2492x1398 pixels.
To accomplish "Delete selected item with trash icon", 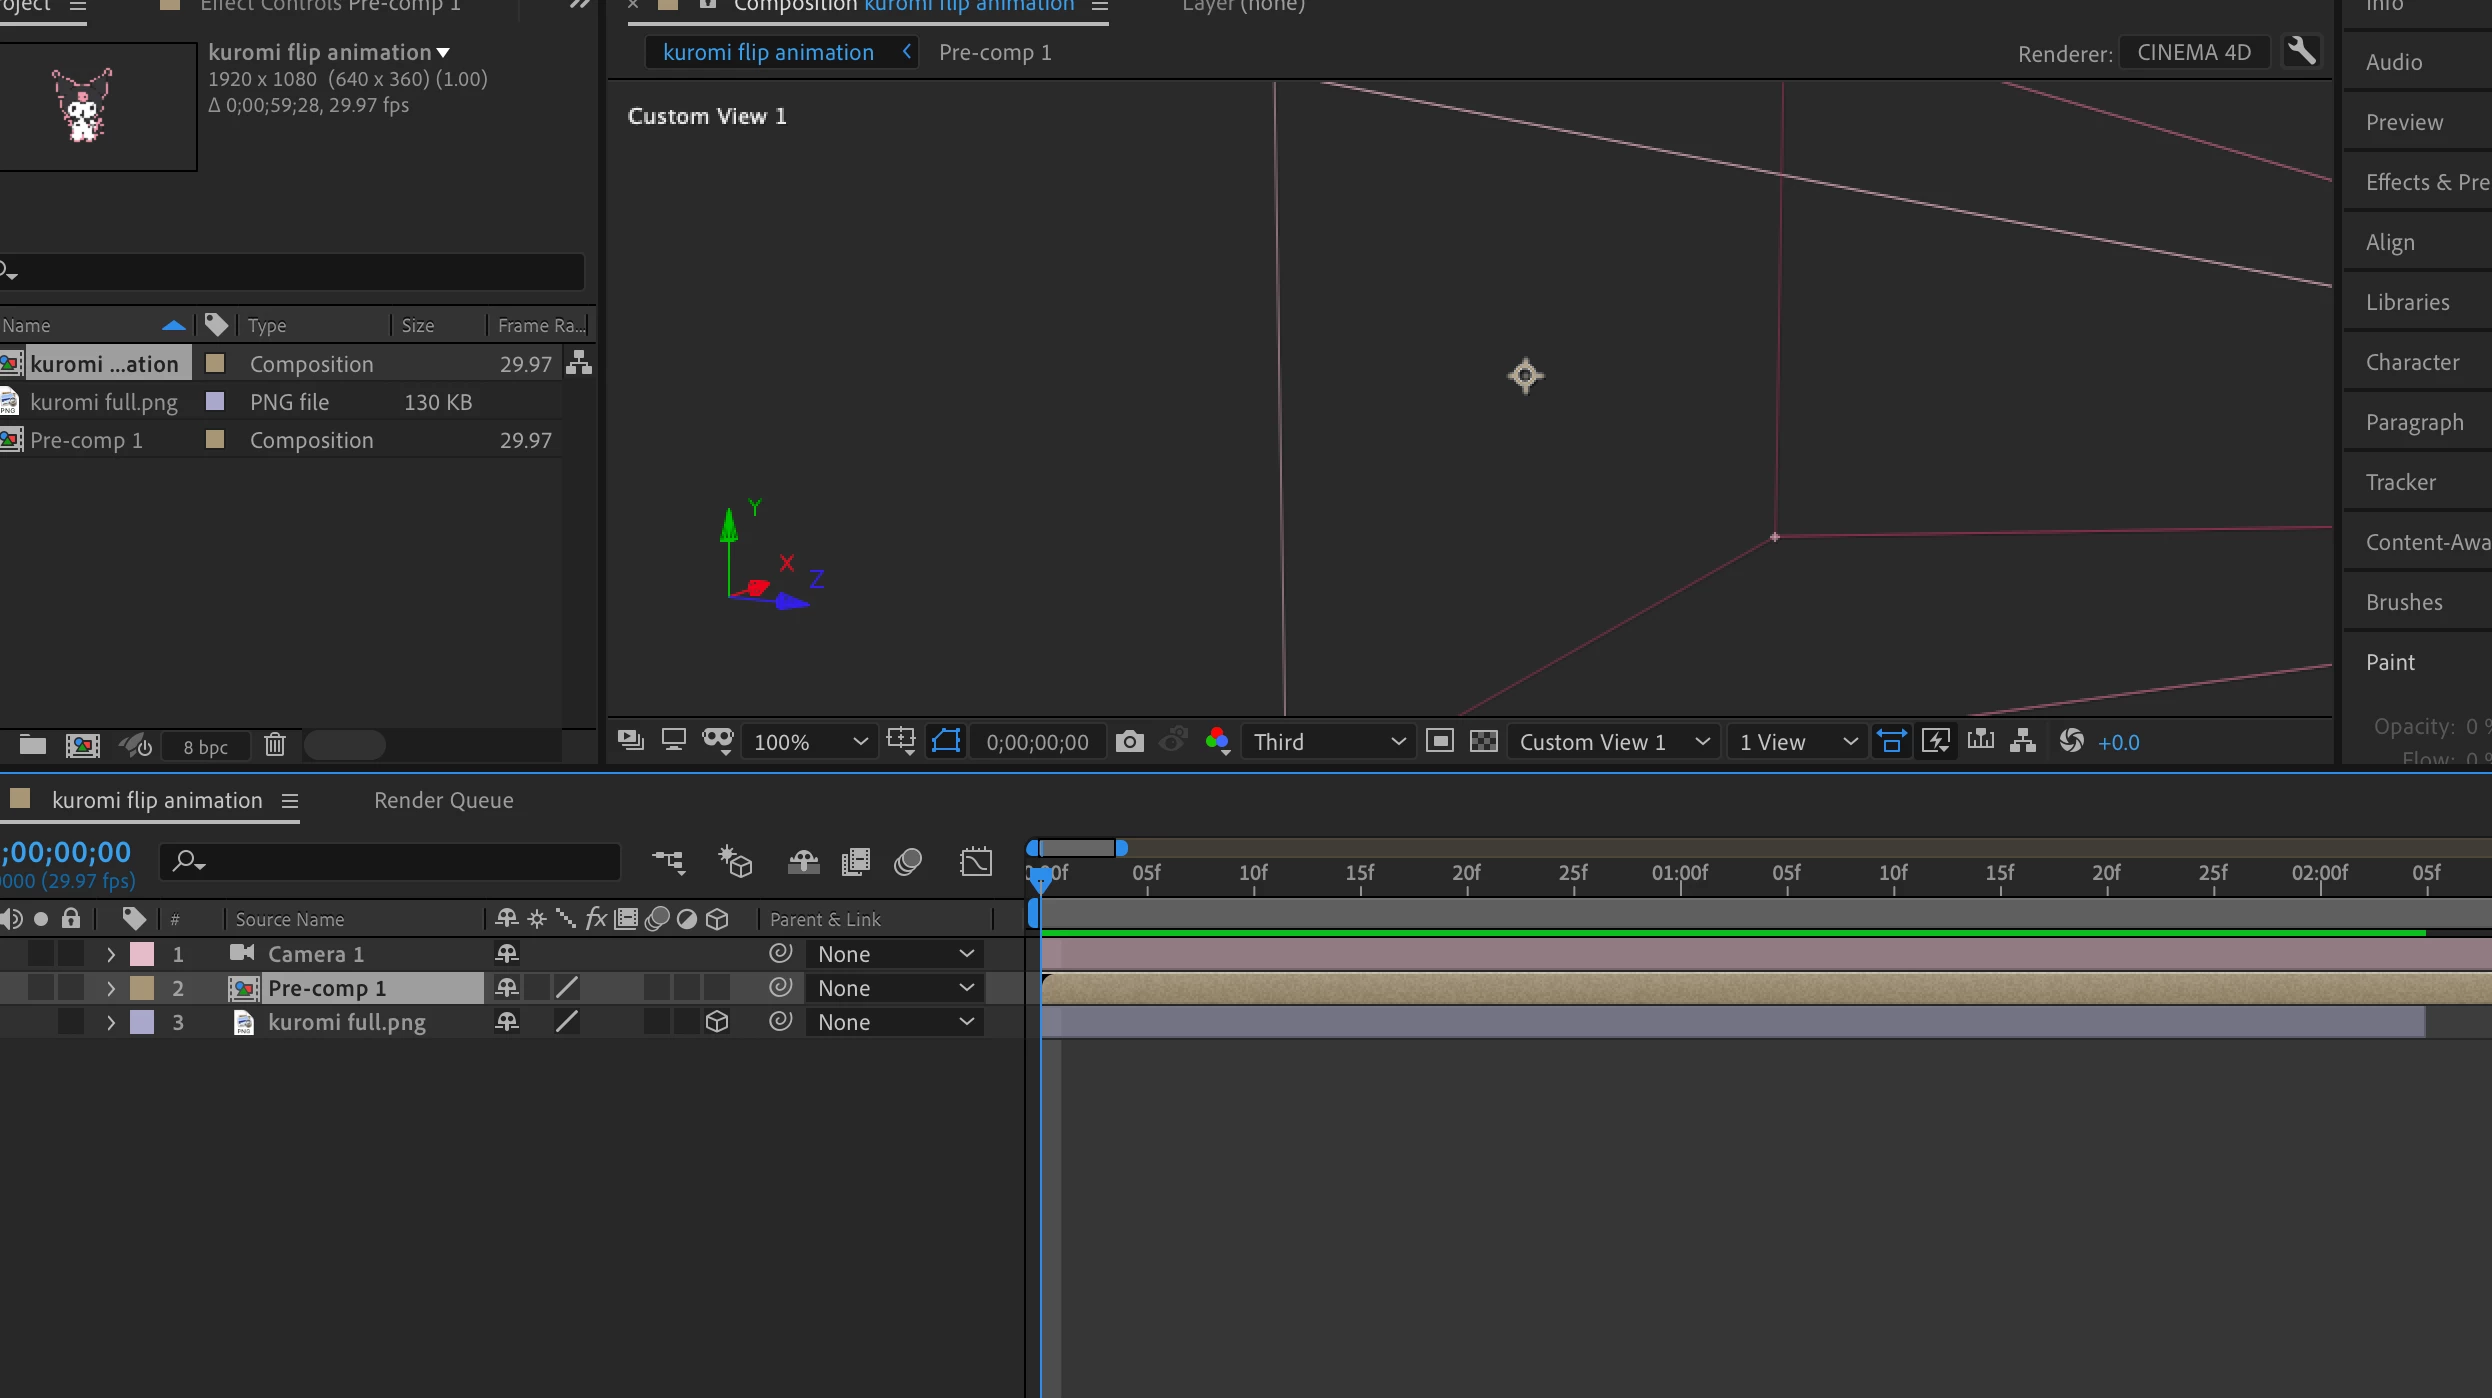I will click(275, 745).
